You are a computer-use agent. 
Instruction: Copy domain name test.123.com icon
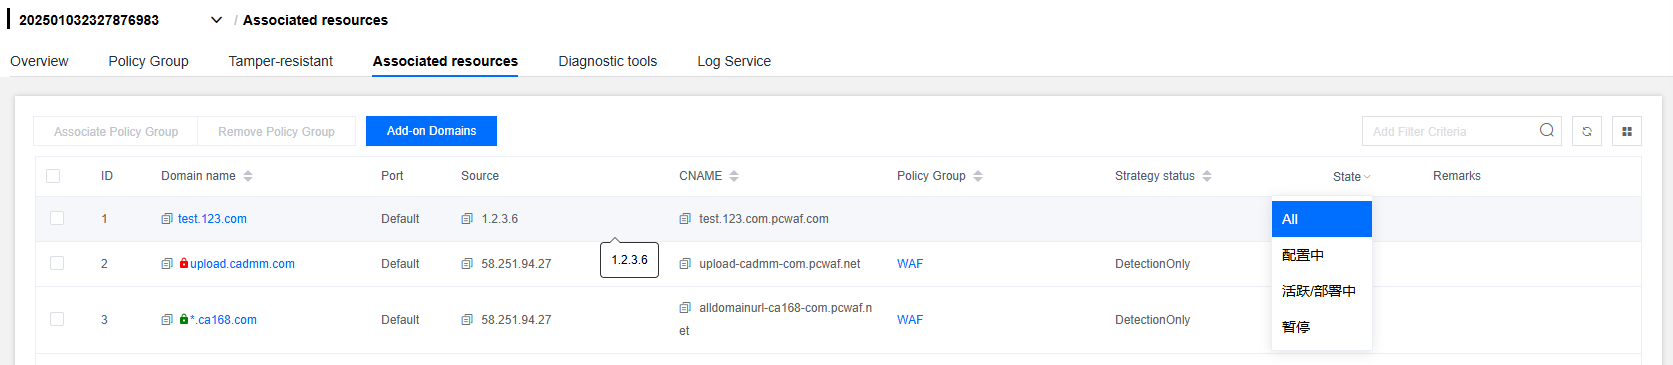167,219
